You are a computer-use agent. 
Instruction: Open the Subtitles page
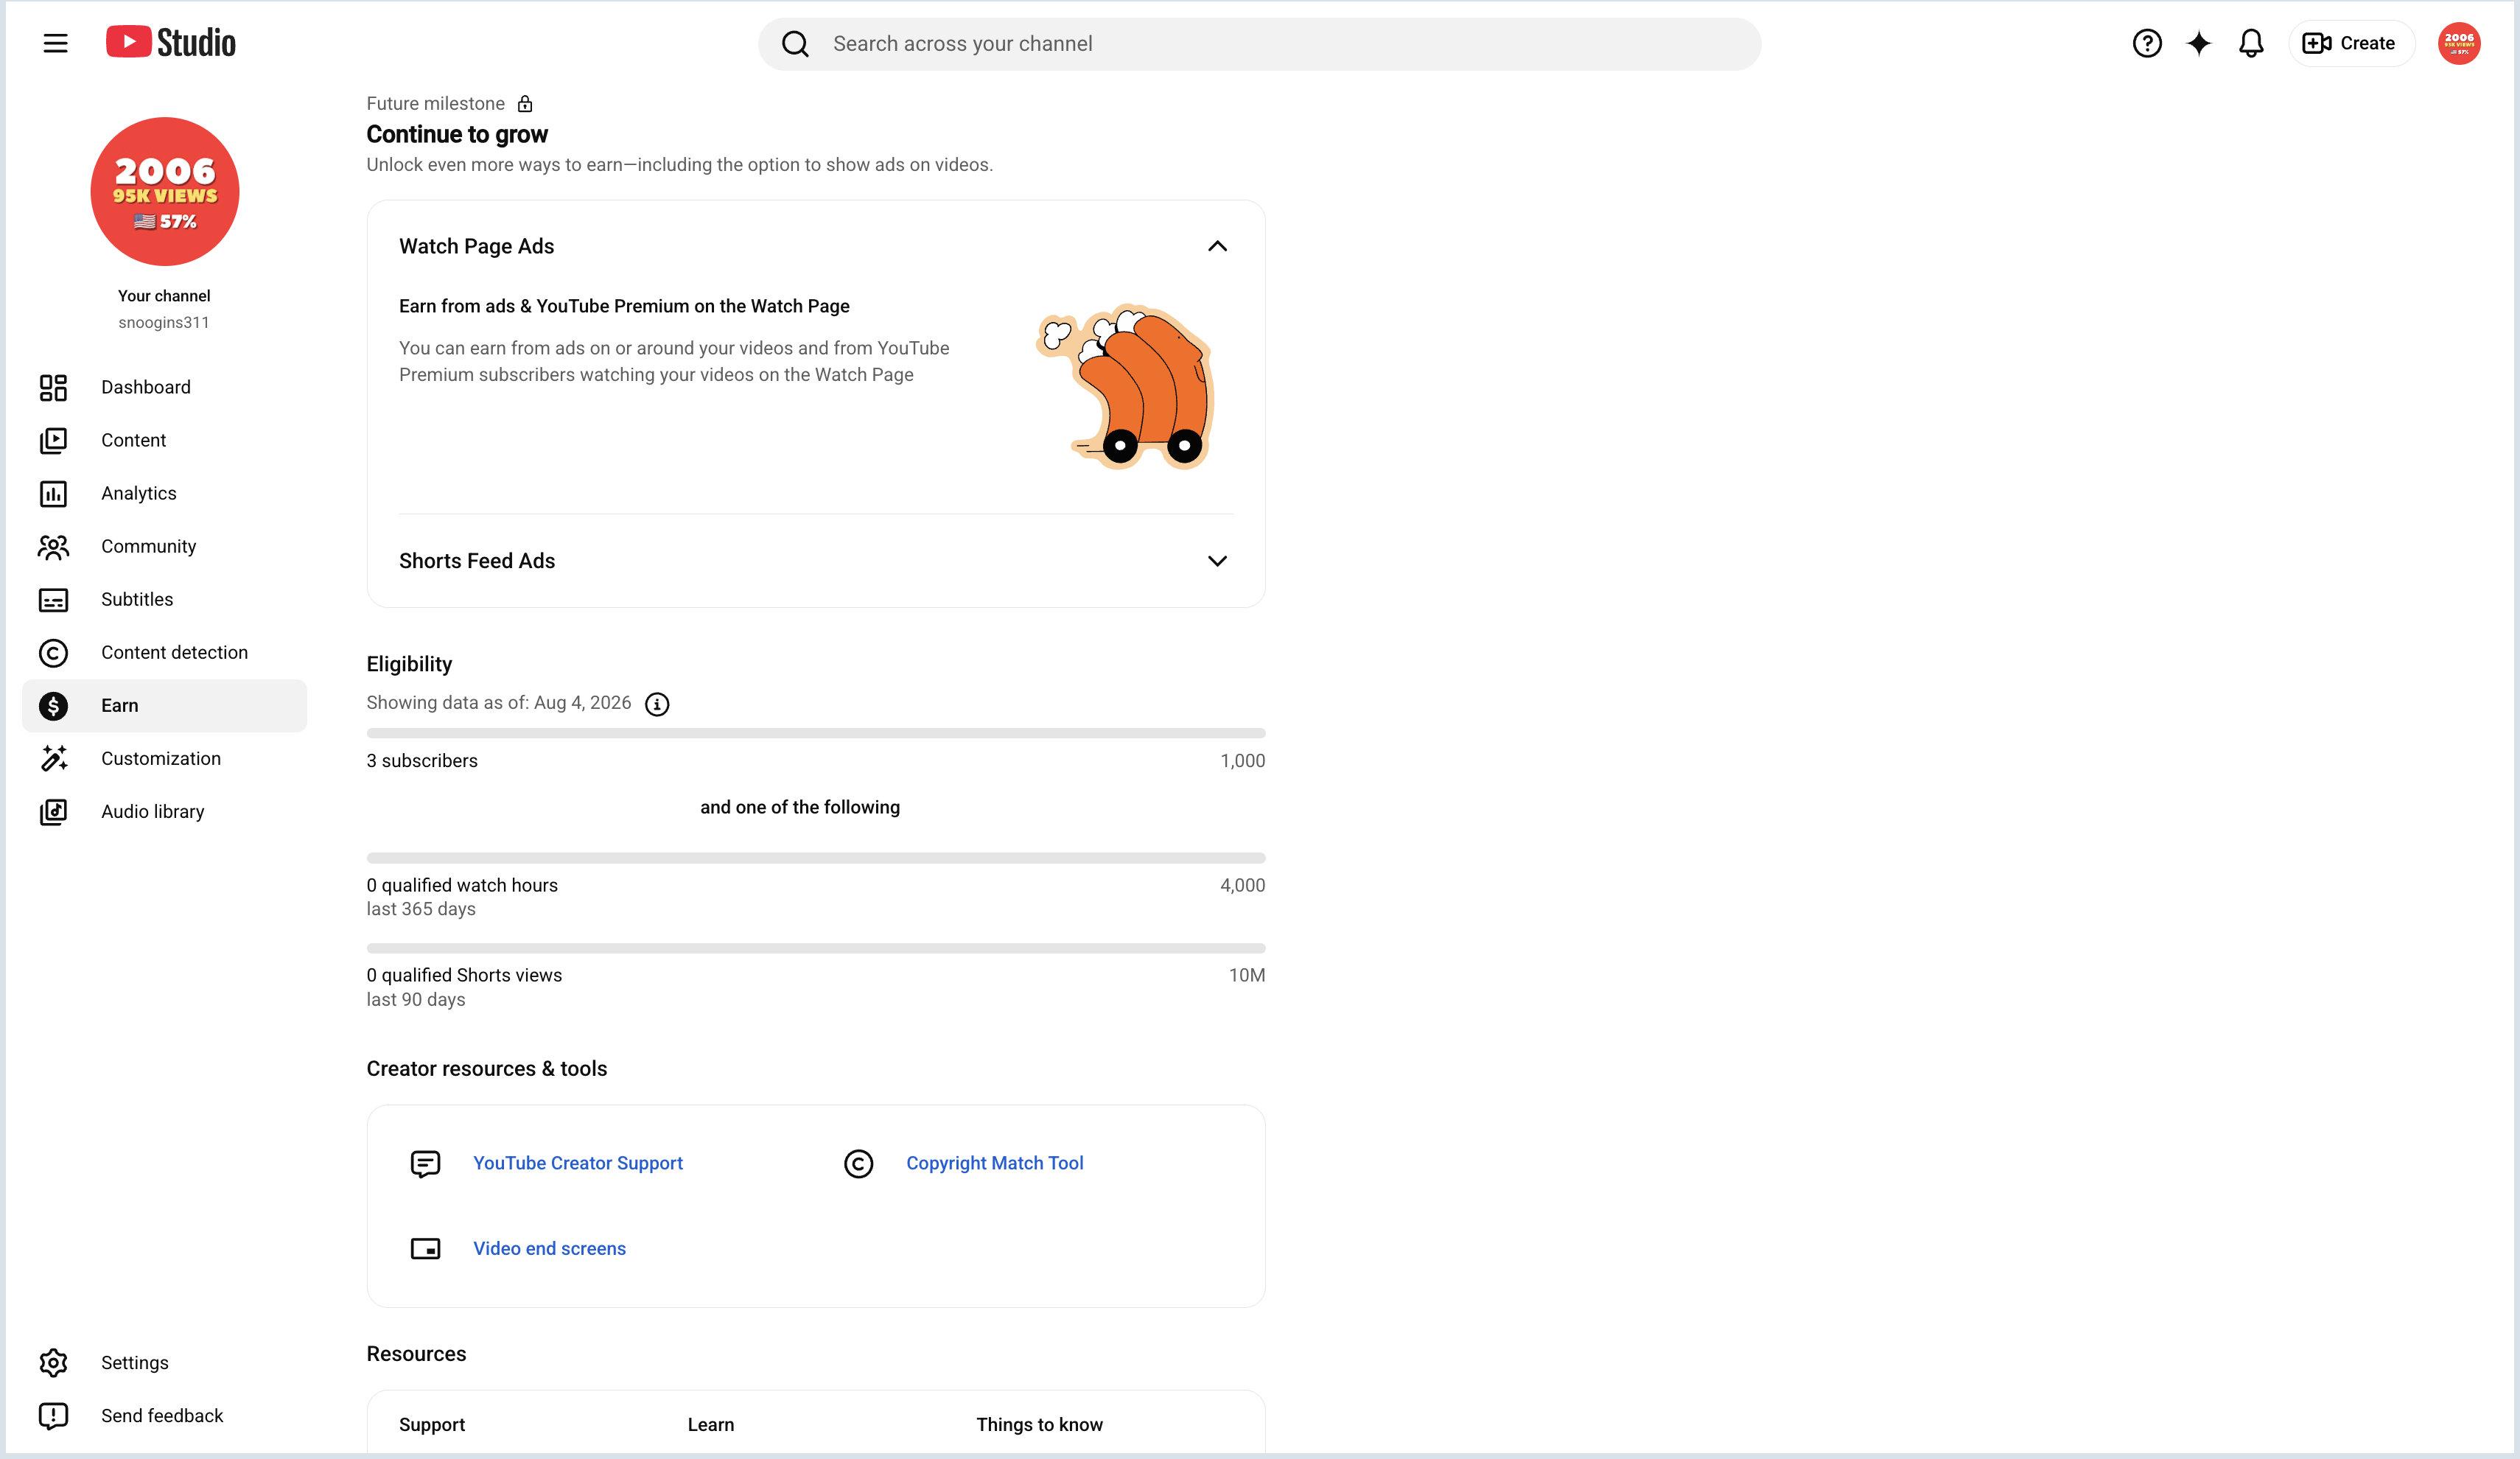(x=165, y=599)
